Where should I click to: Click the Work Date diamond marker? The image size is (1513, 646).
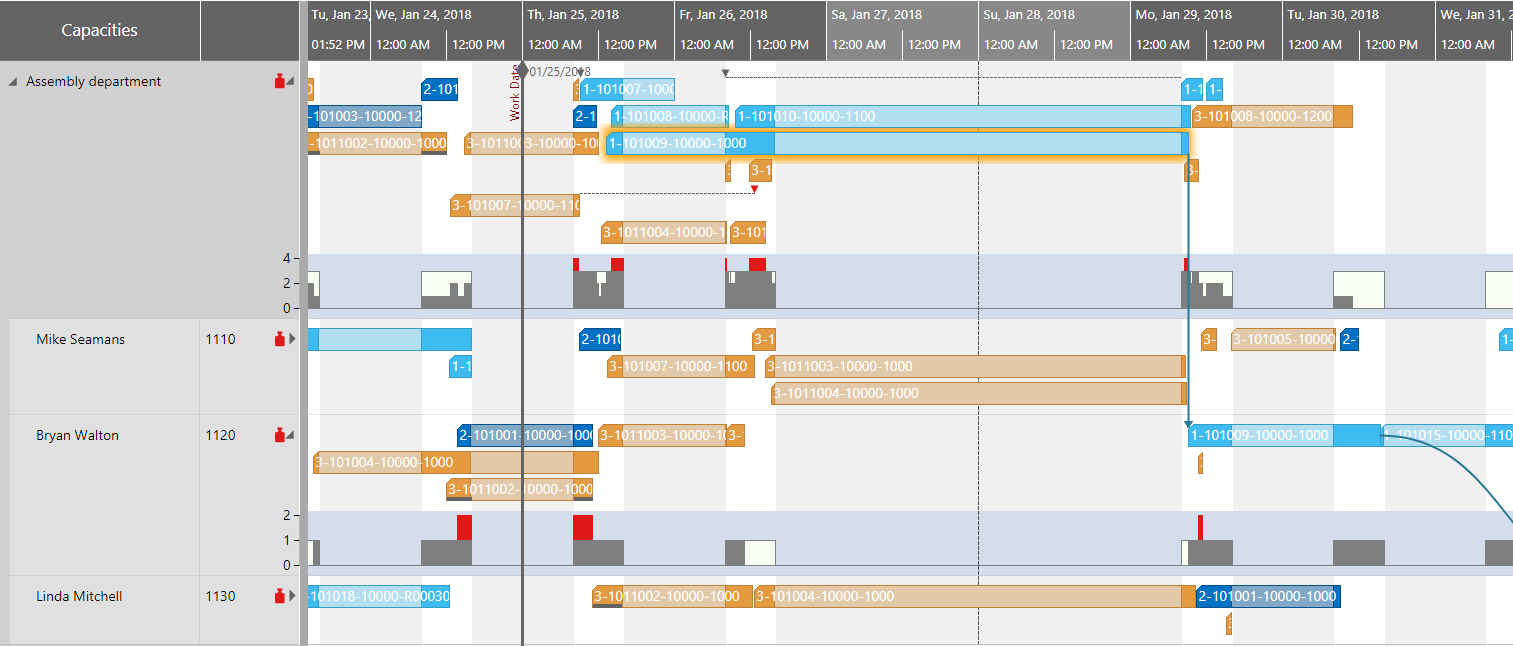point(522,69)
